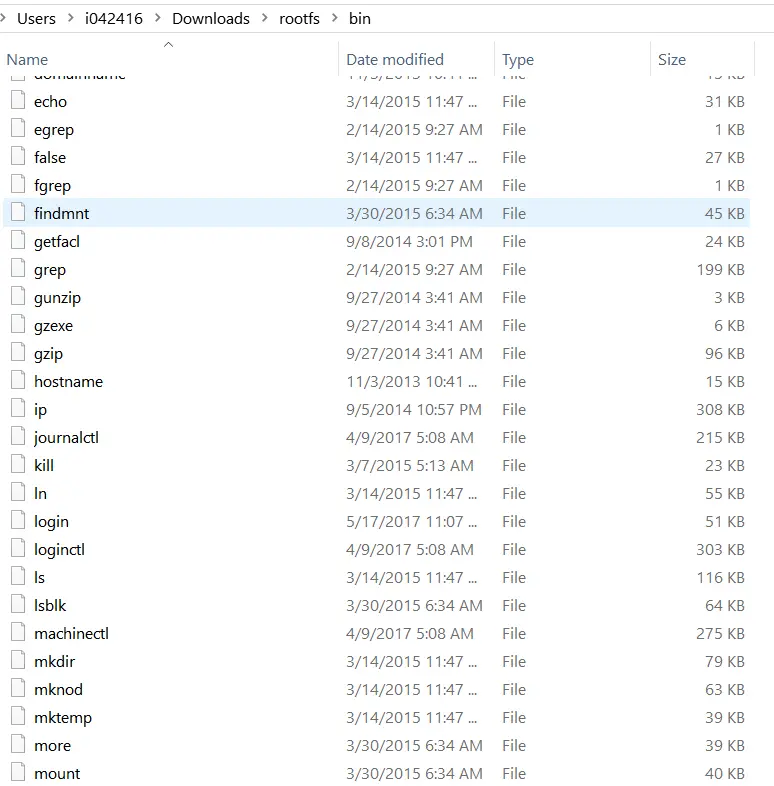Expand the chevron after Downloads in breadcrumb
The height and width of the screenshot is (786, 774).
pyautogui.click(x=265, y=18)
